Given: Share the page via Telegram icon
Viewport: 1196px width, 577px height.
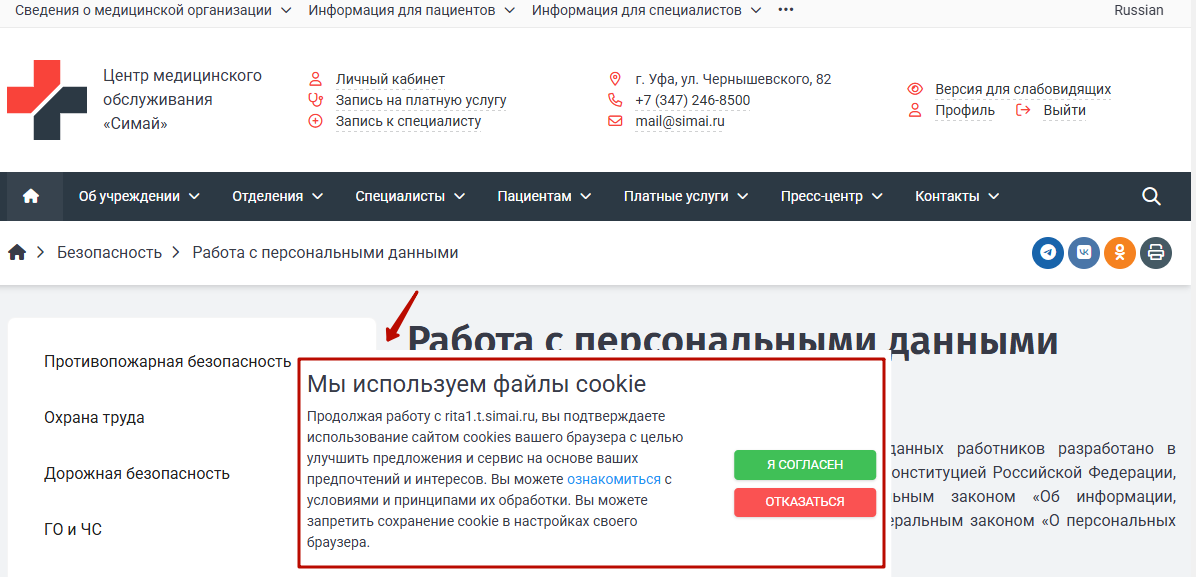Looking at the screenshot, I should pos(1048,252).
